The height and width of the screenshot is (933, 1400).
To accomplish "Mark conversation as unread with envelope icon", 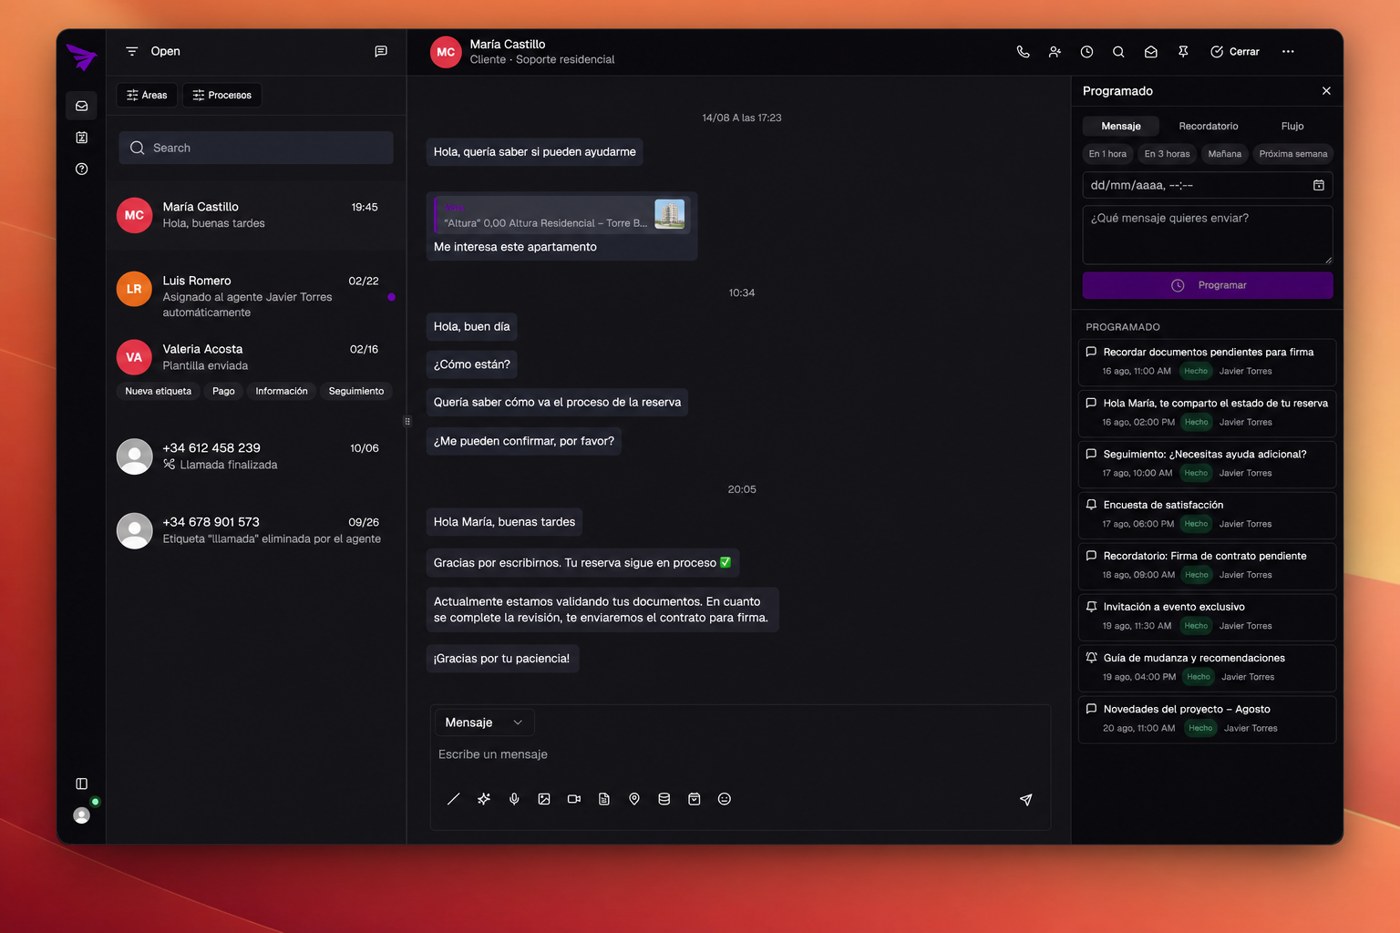I will pos(1151,52).
